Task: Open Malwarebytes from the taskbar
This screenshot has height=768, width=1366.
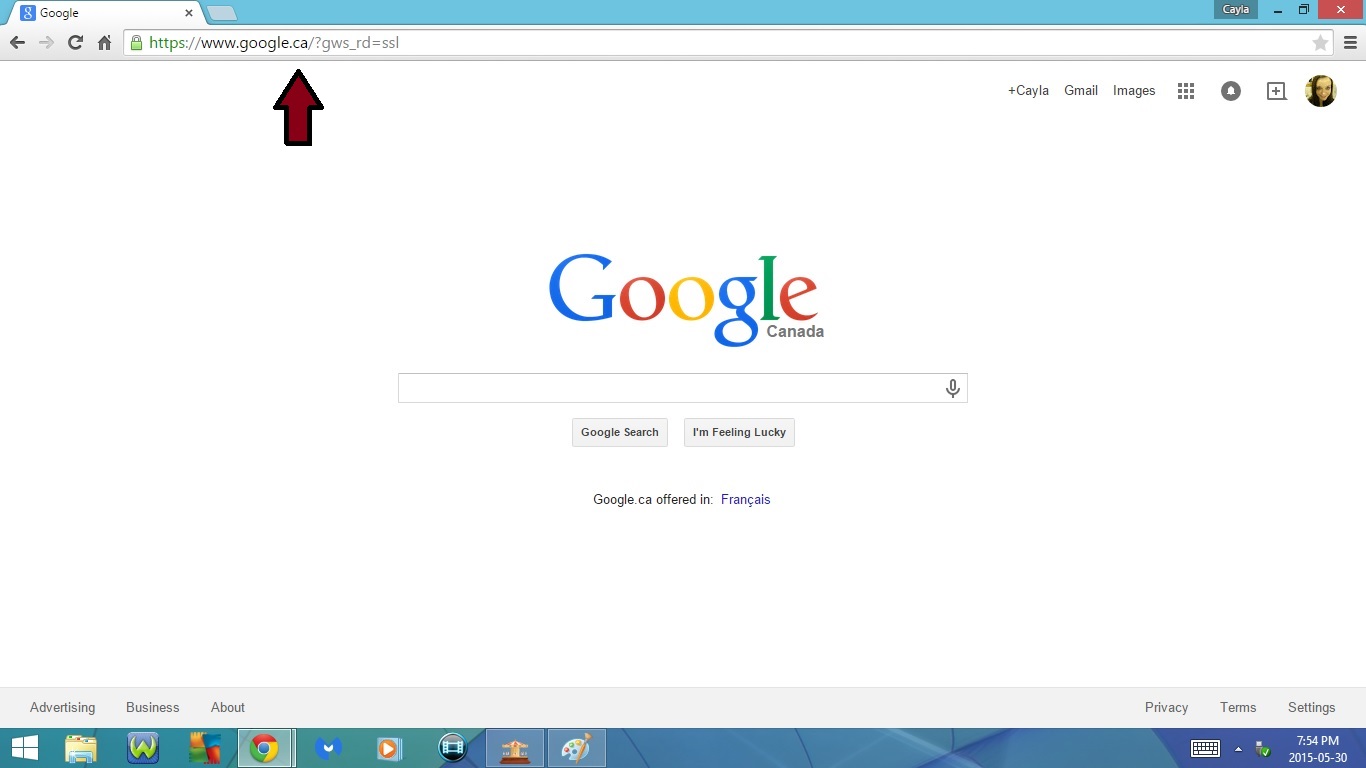Action: tap(328, 748)
